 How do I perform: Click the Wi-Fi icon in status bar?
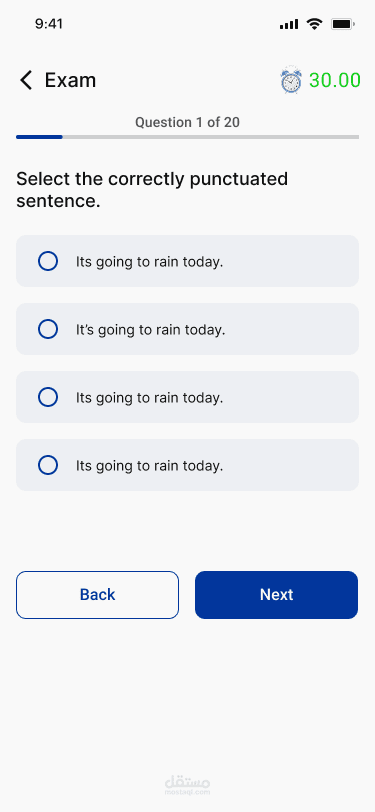coord(314,24)
